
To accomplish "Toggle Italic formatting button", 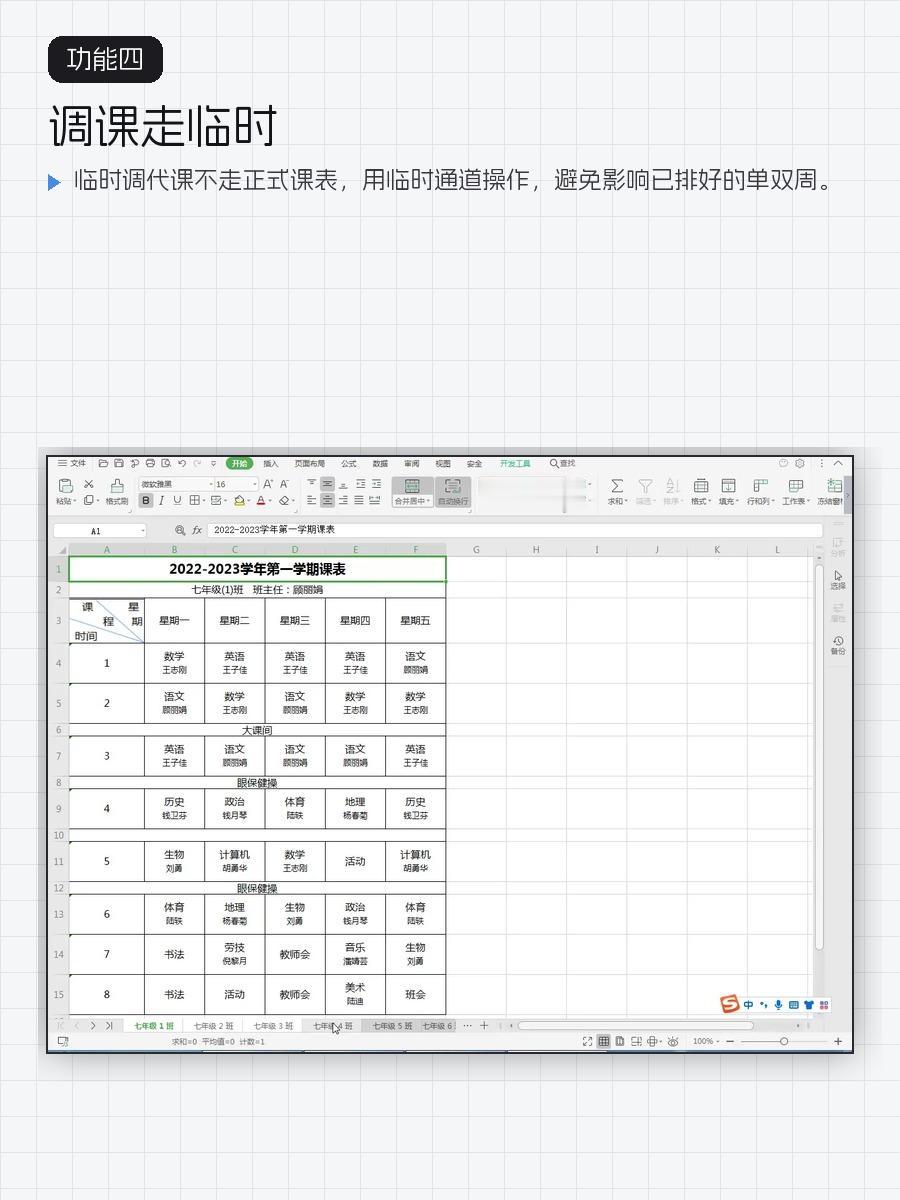I will (x=161, y=500).
